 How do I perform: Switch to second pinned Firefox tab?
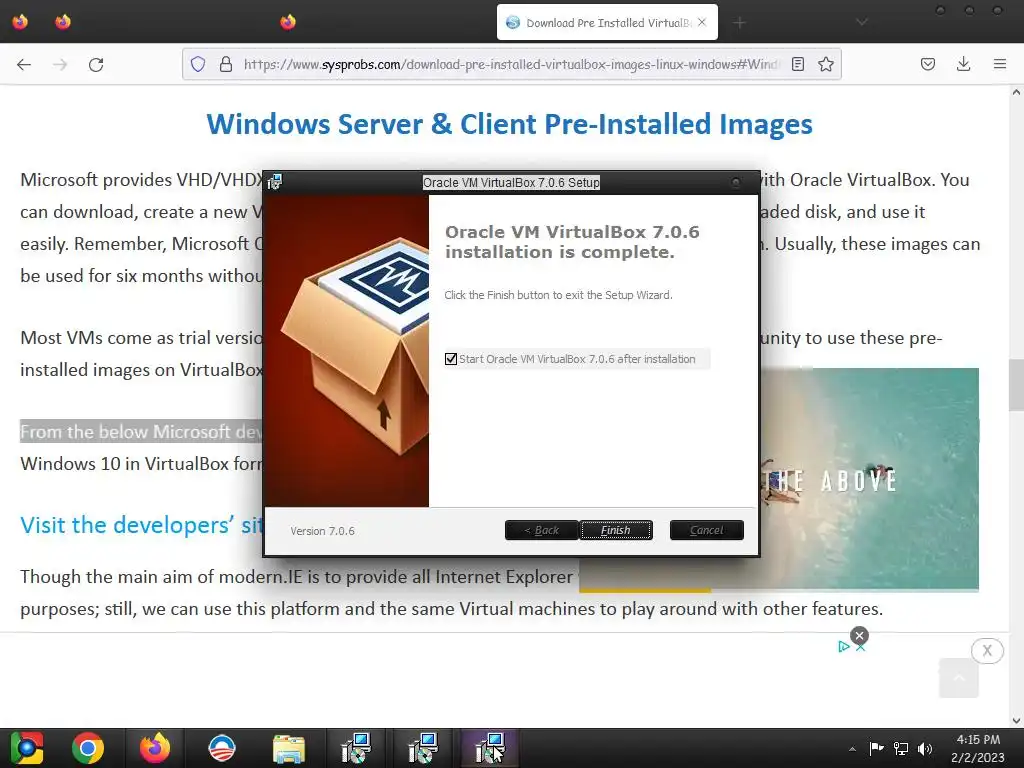(x=63, y=22)
